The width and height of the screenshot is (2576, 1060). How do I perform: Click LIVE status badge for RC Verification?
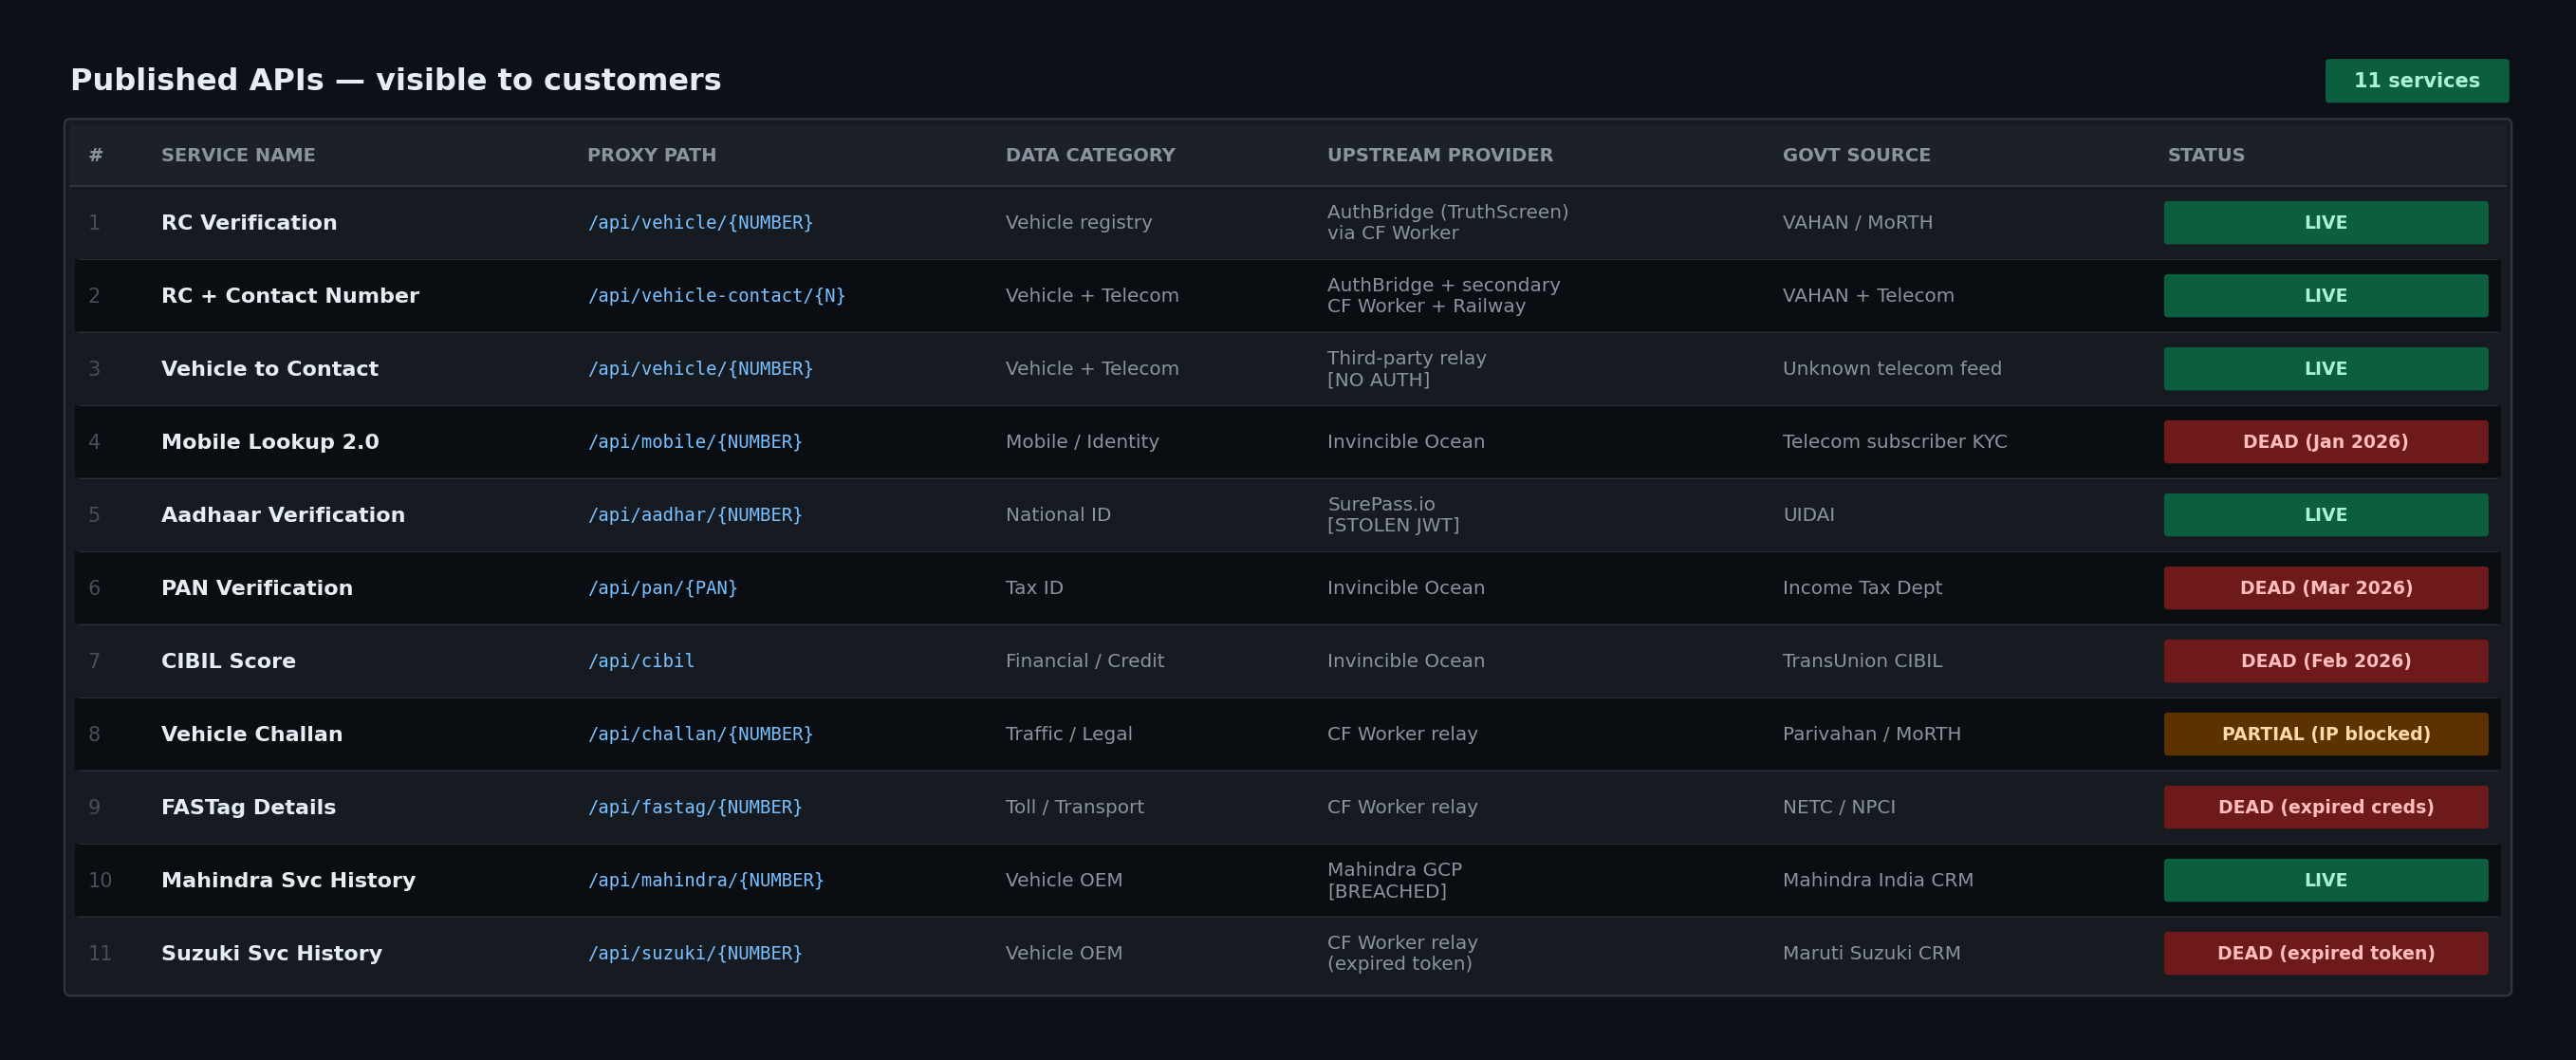click(x=2326, y=223)
